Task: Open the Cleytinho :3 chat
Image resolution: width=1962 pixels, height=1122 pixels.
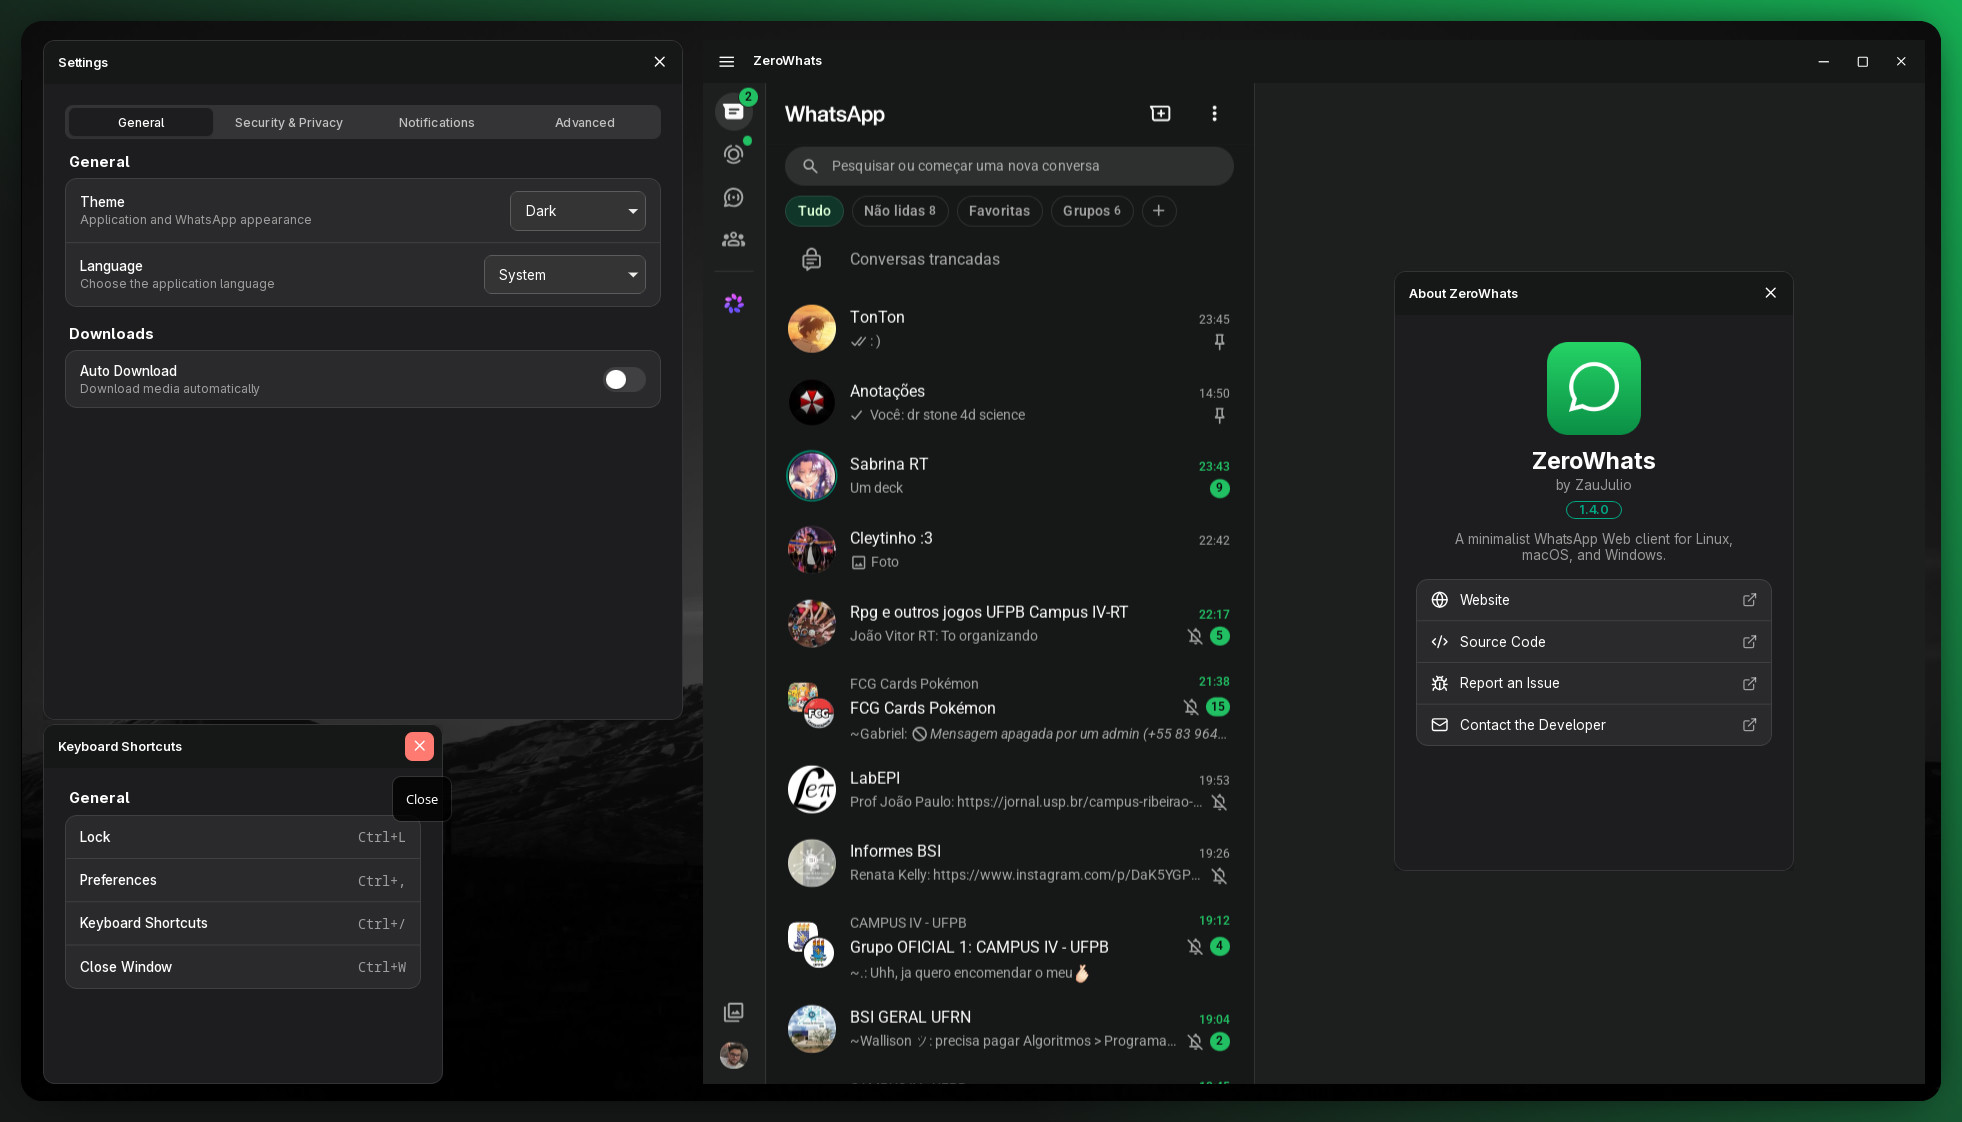Action: click(1009, 550)
